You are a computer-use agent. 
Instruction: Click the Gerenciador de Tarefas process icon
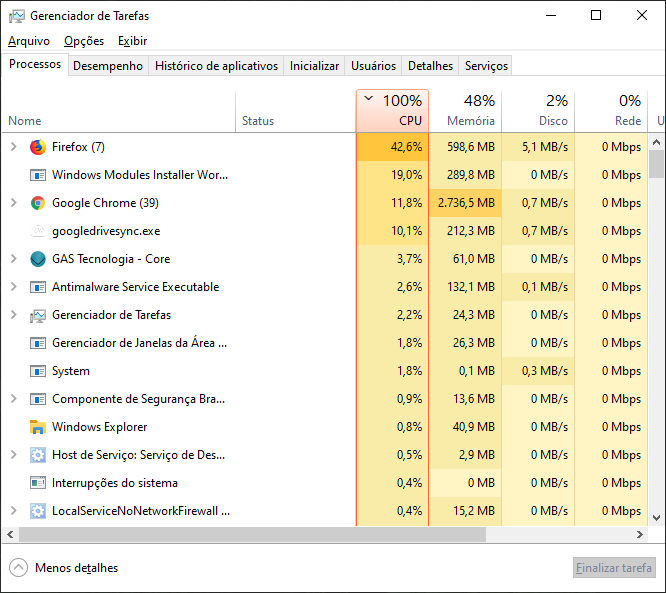[38, 315]
